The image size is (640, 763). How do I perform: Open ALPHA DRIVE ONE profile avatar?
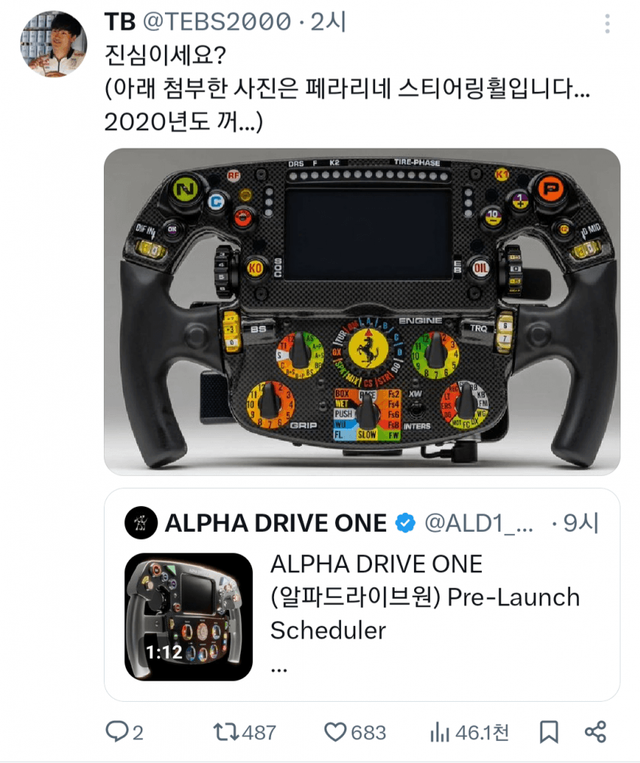point(141,523)
